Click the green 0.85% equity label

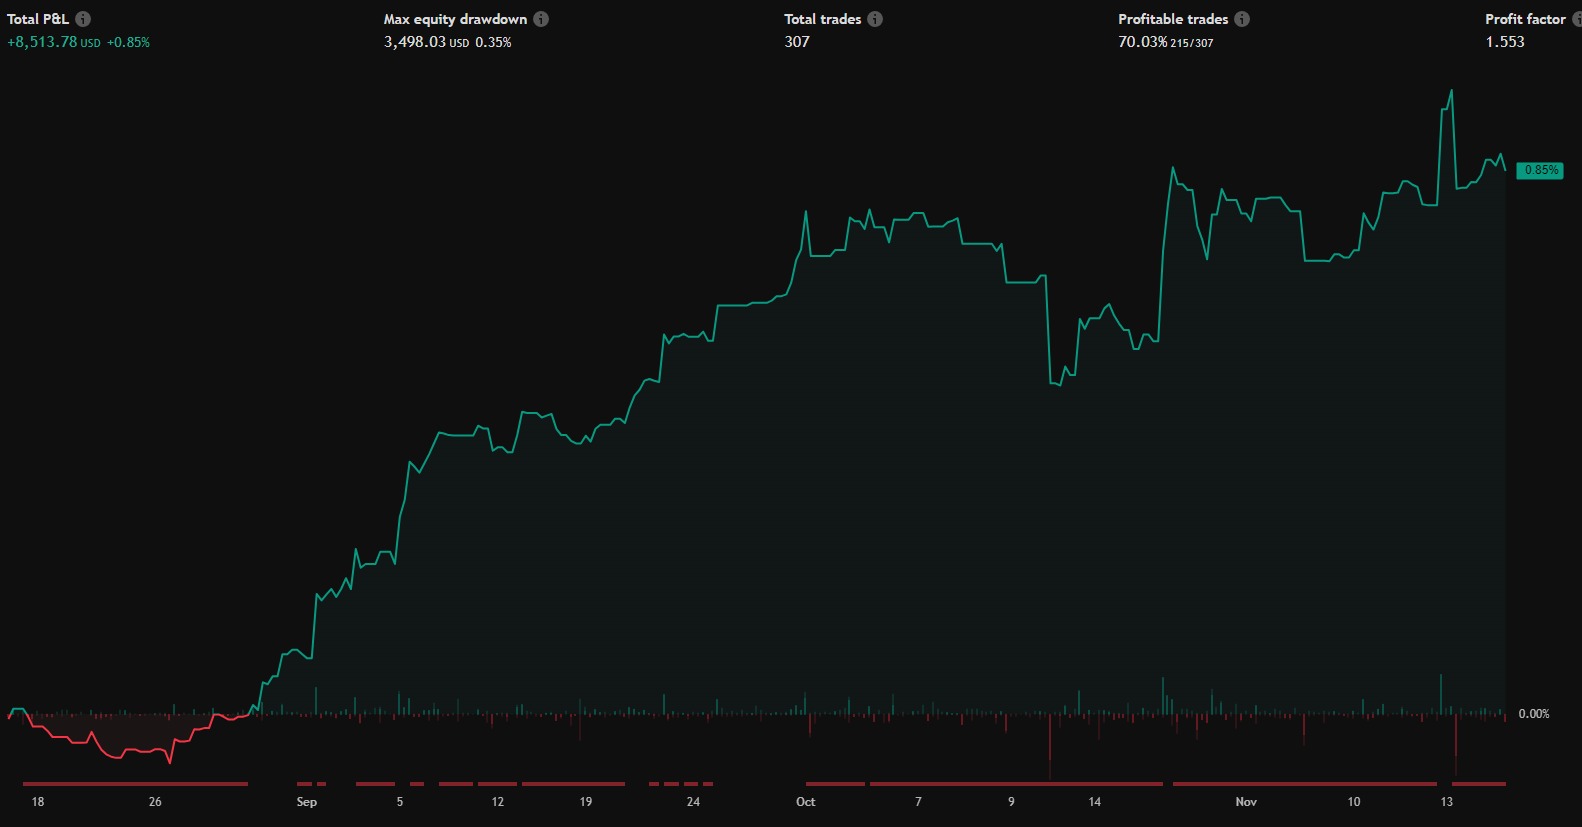click(x=1540, y=170)
